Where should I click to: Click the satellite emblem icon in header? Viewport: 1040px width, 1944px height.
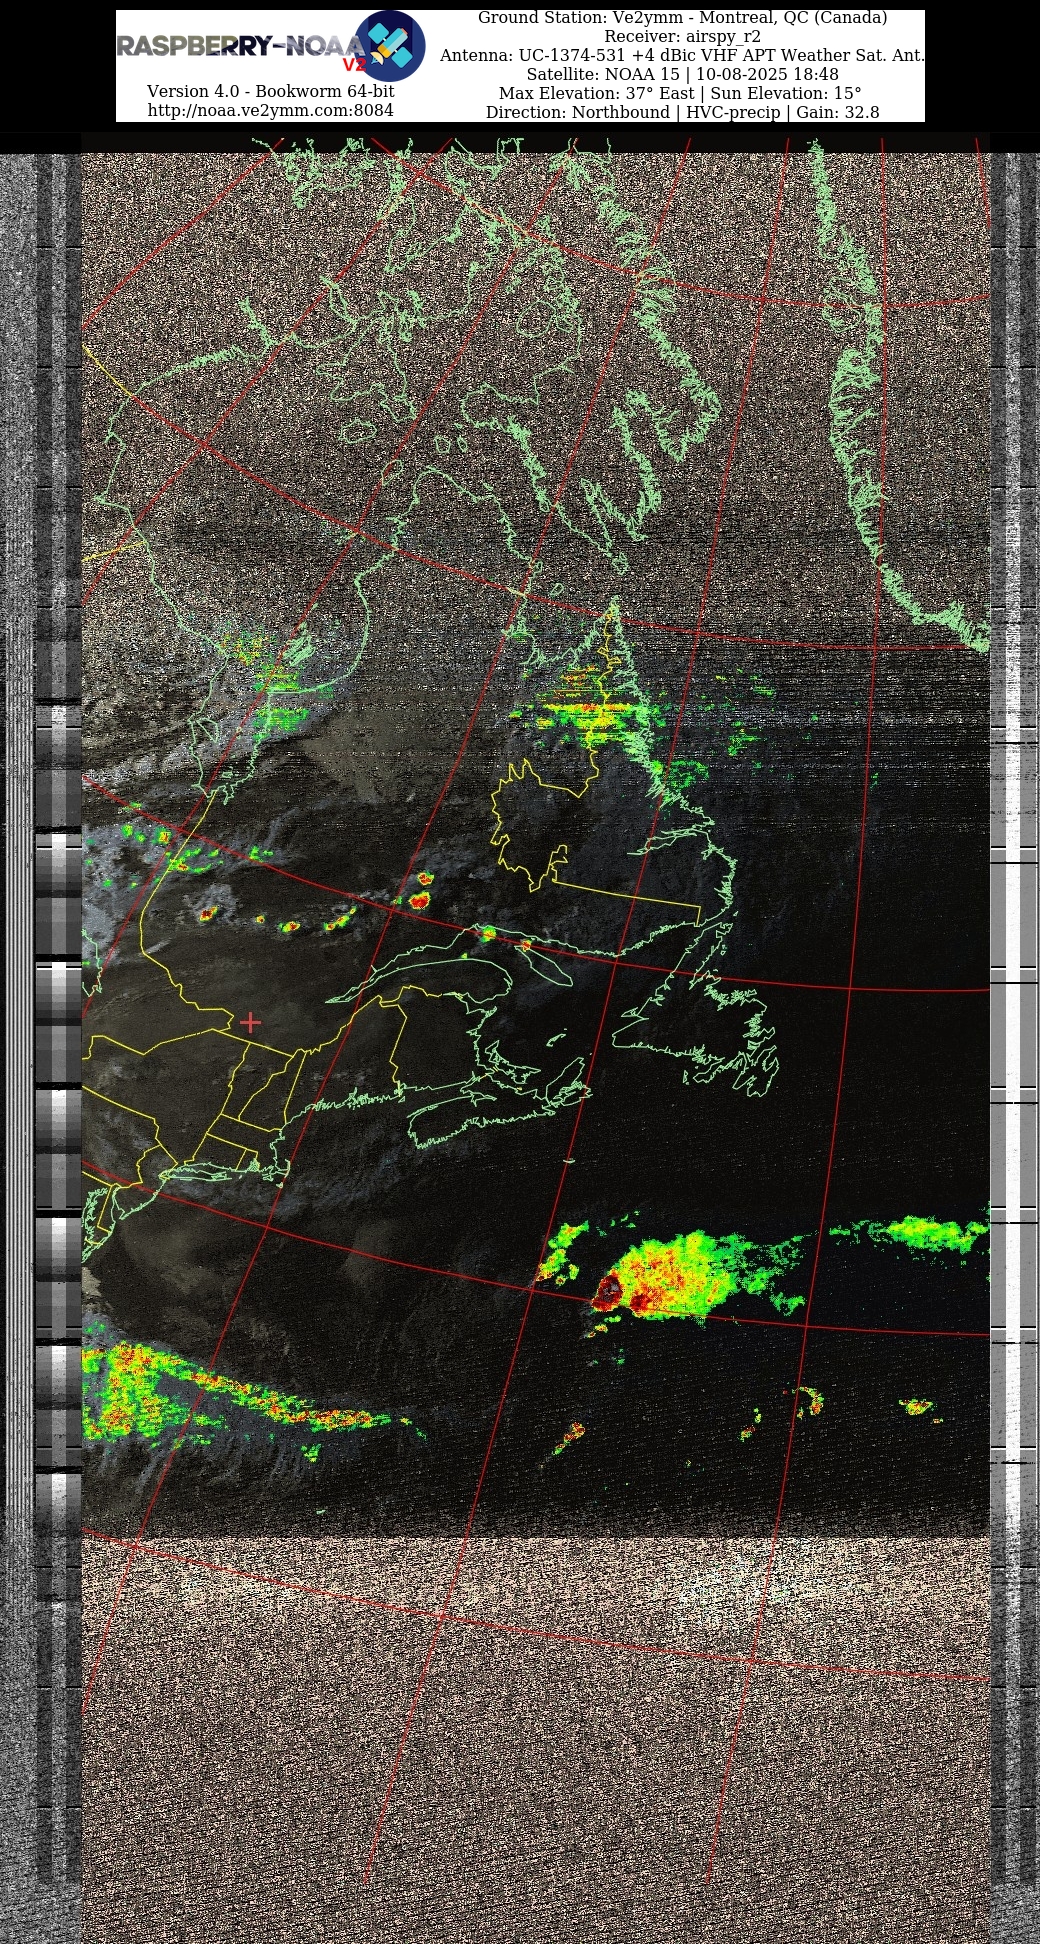[x=390, y=46]
